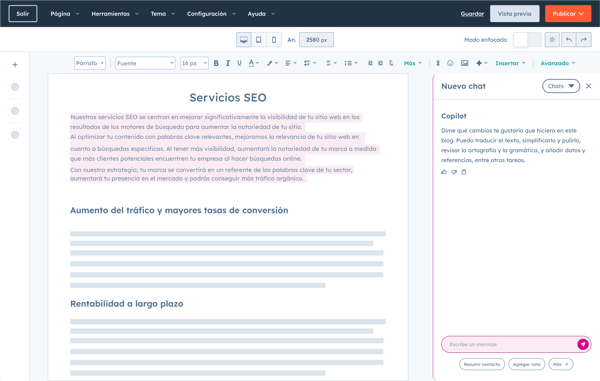Open the Ayuda menu
600x381 pixels.
(x=261, y=14)
